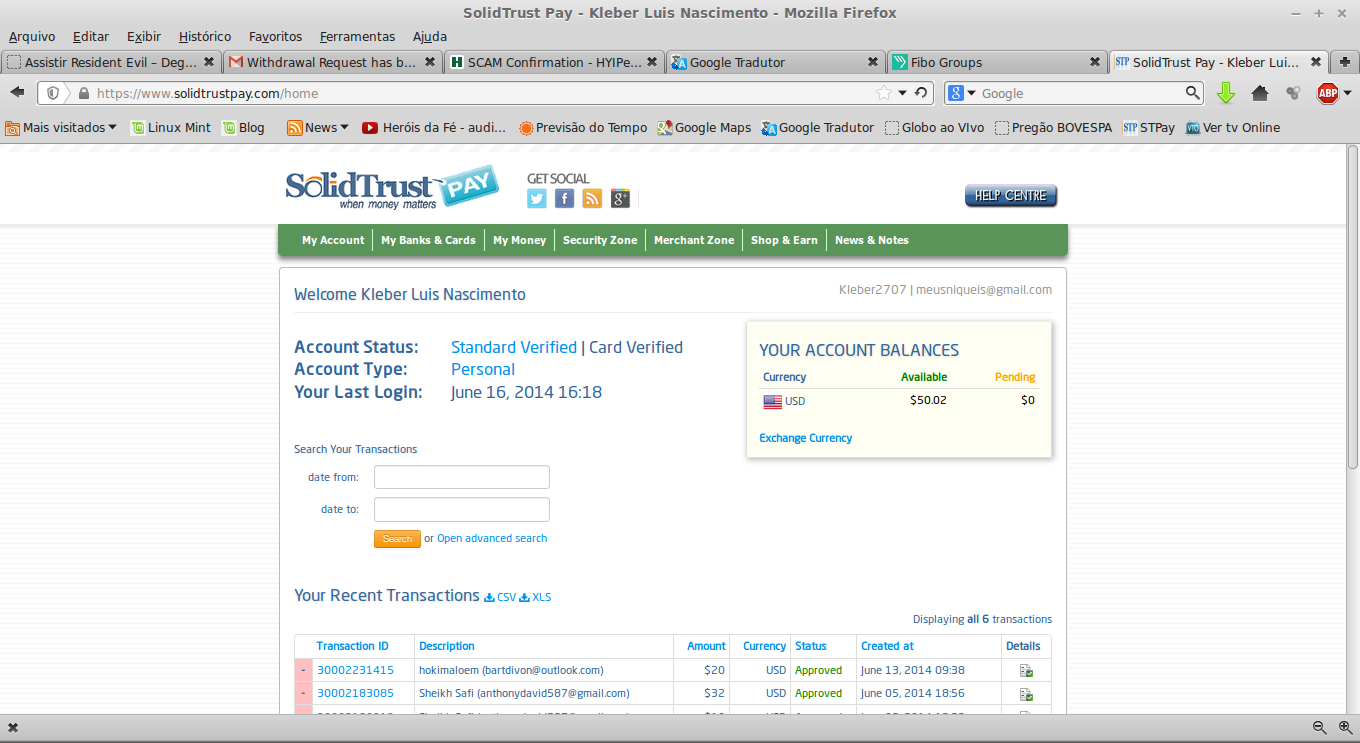
Task: Open the Exchange Currency link
Action: pyautogui.click(x=805, y=438)
